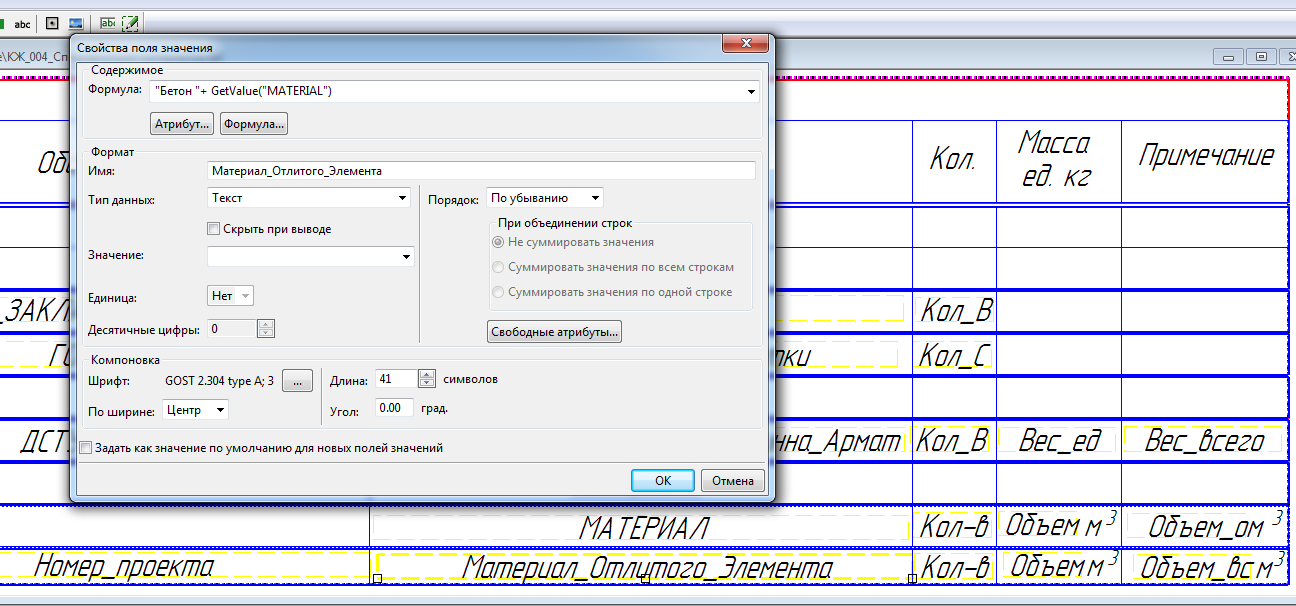Select the abc text tool in toolbar
Screen dimensions: 1296x606
click(22, 23)
